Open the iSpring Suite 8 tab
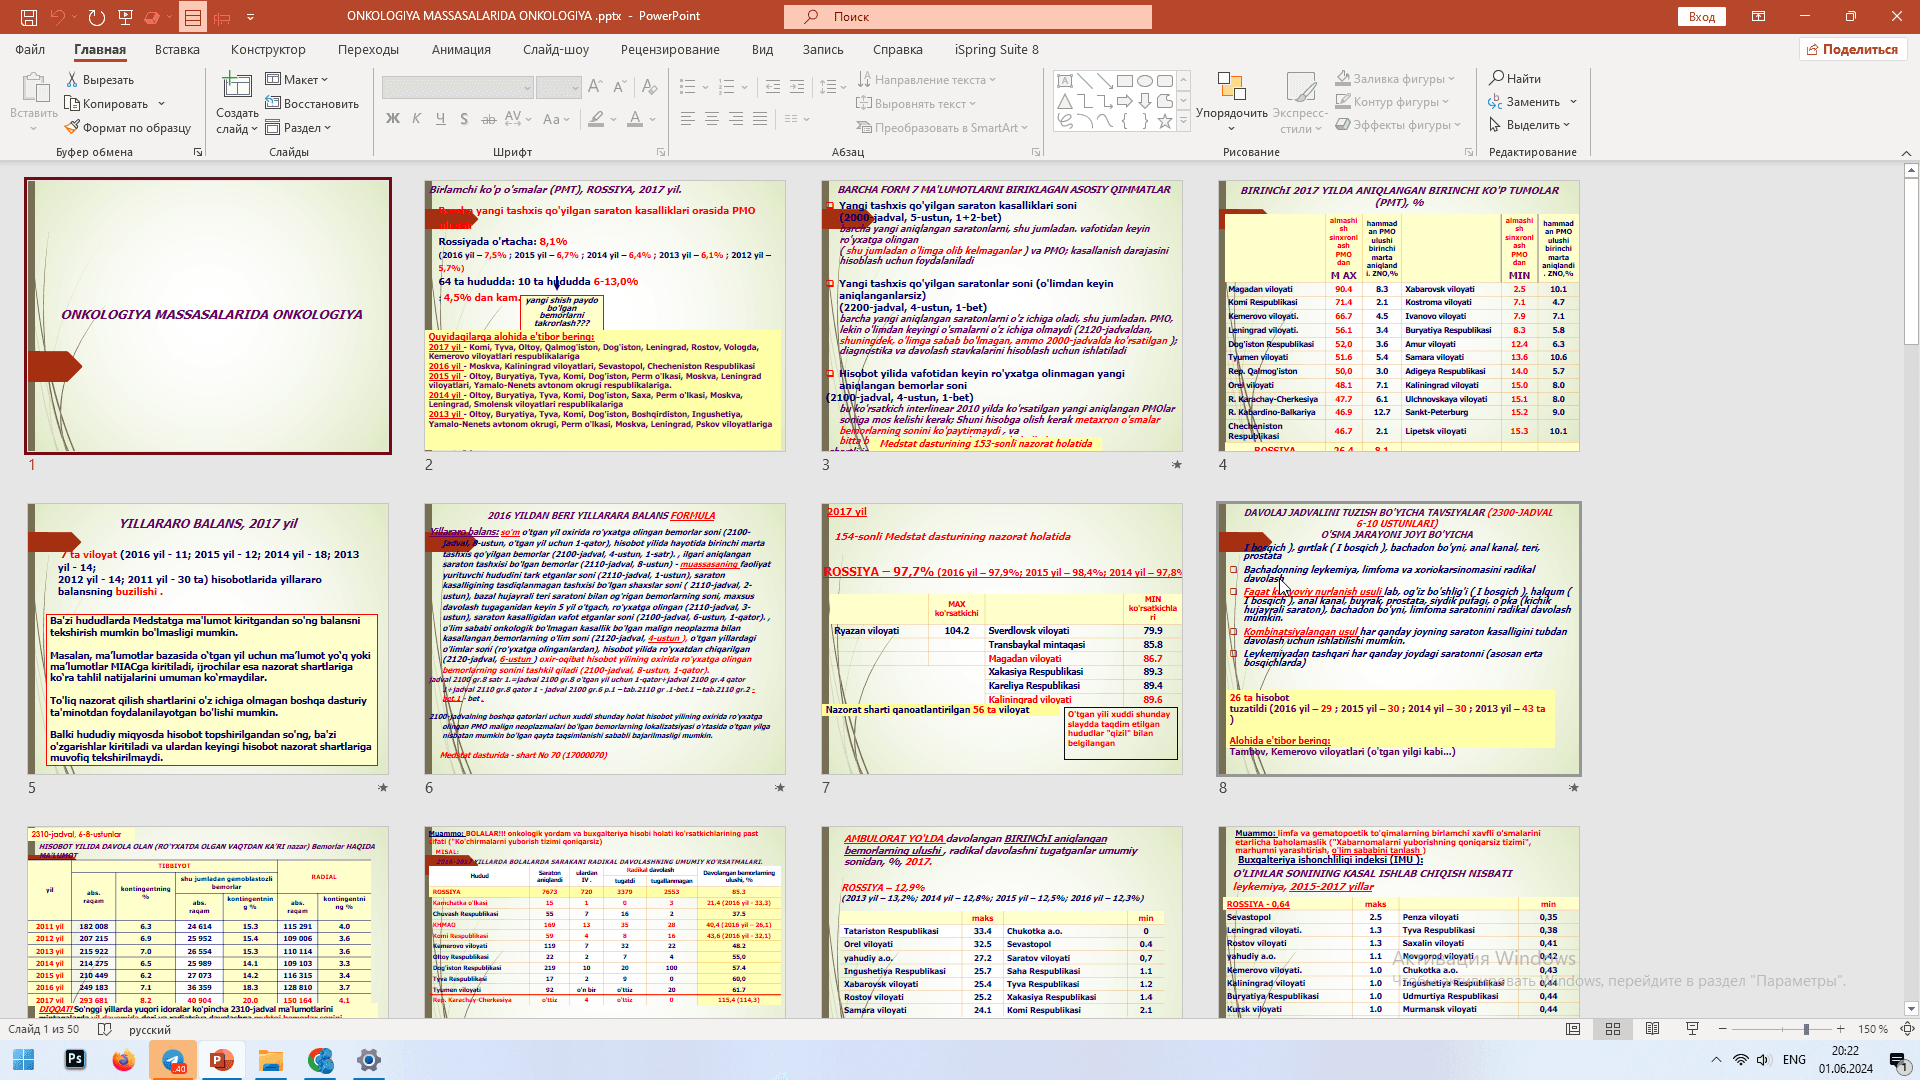Screen dimensions: 1920x1080 tap(996, 50)
